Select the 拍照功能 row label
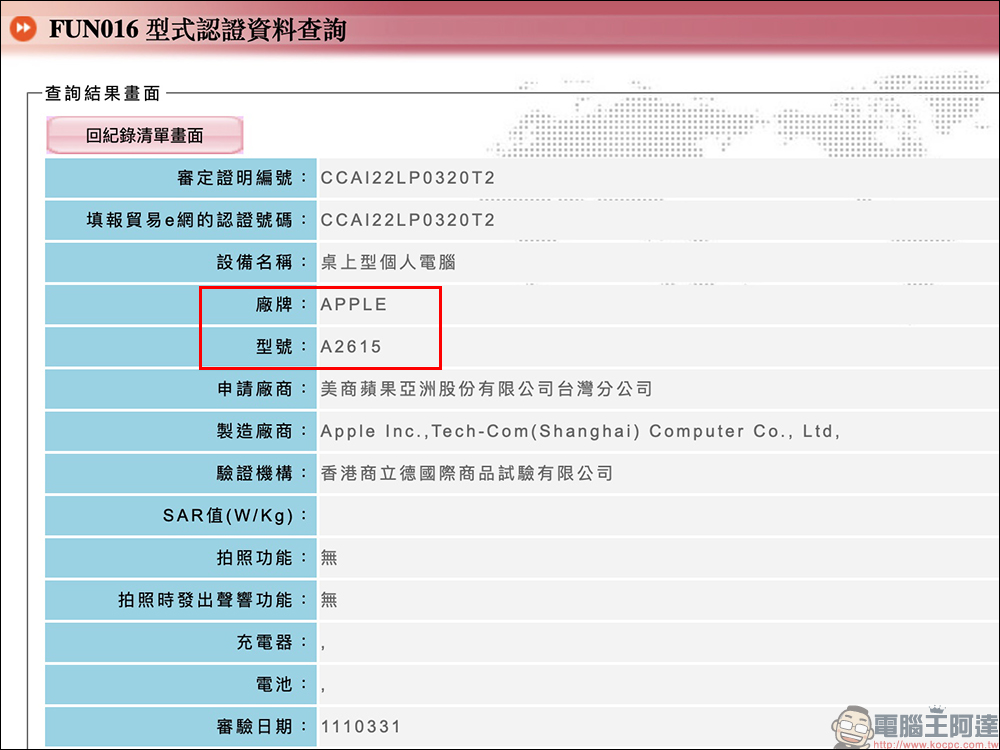 [x=255, y=557]
